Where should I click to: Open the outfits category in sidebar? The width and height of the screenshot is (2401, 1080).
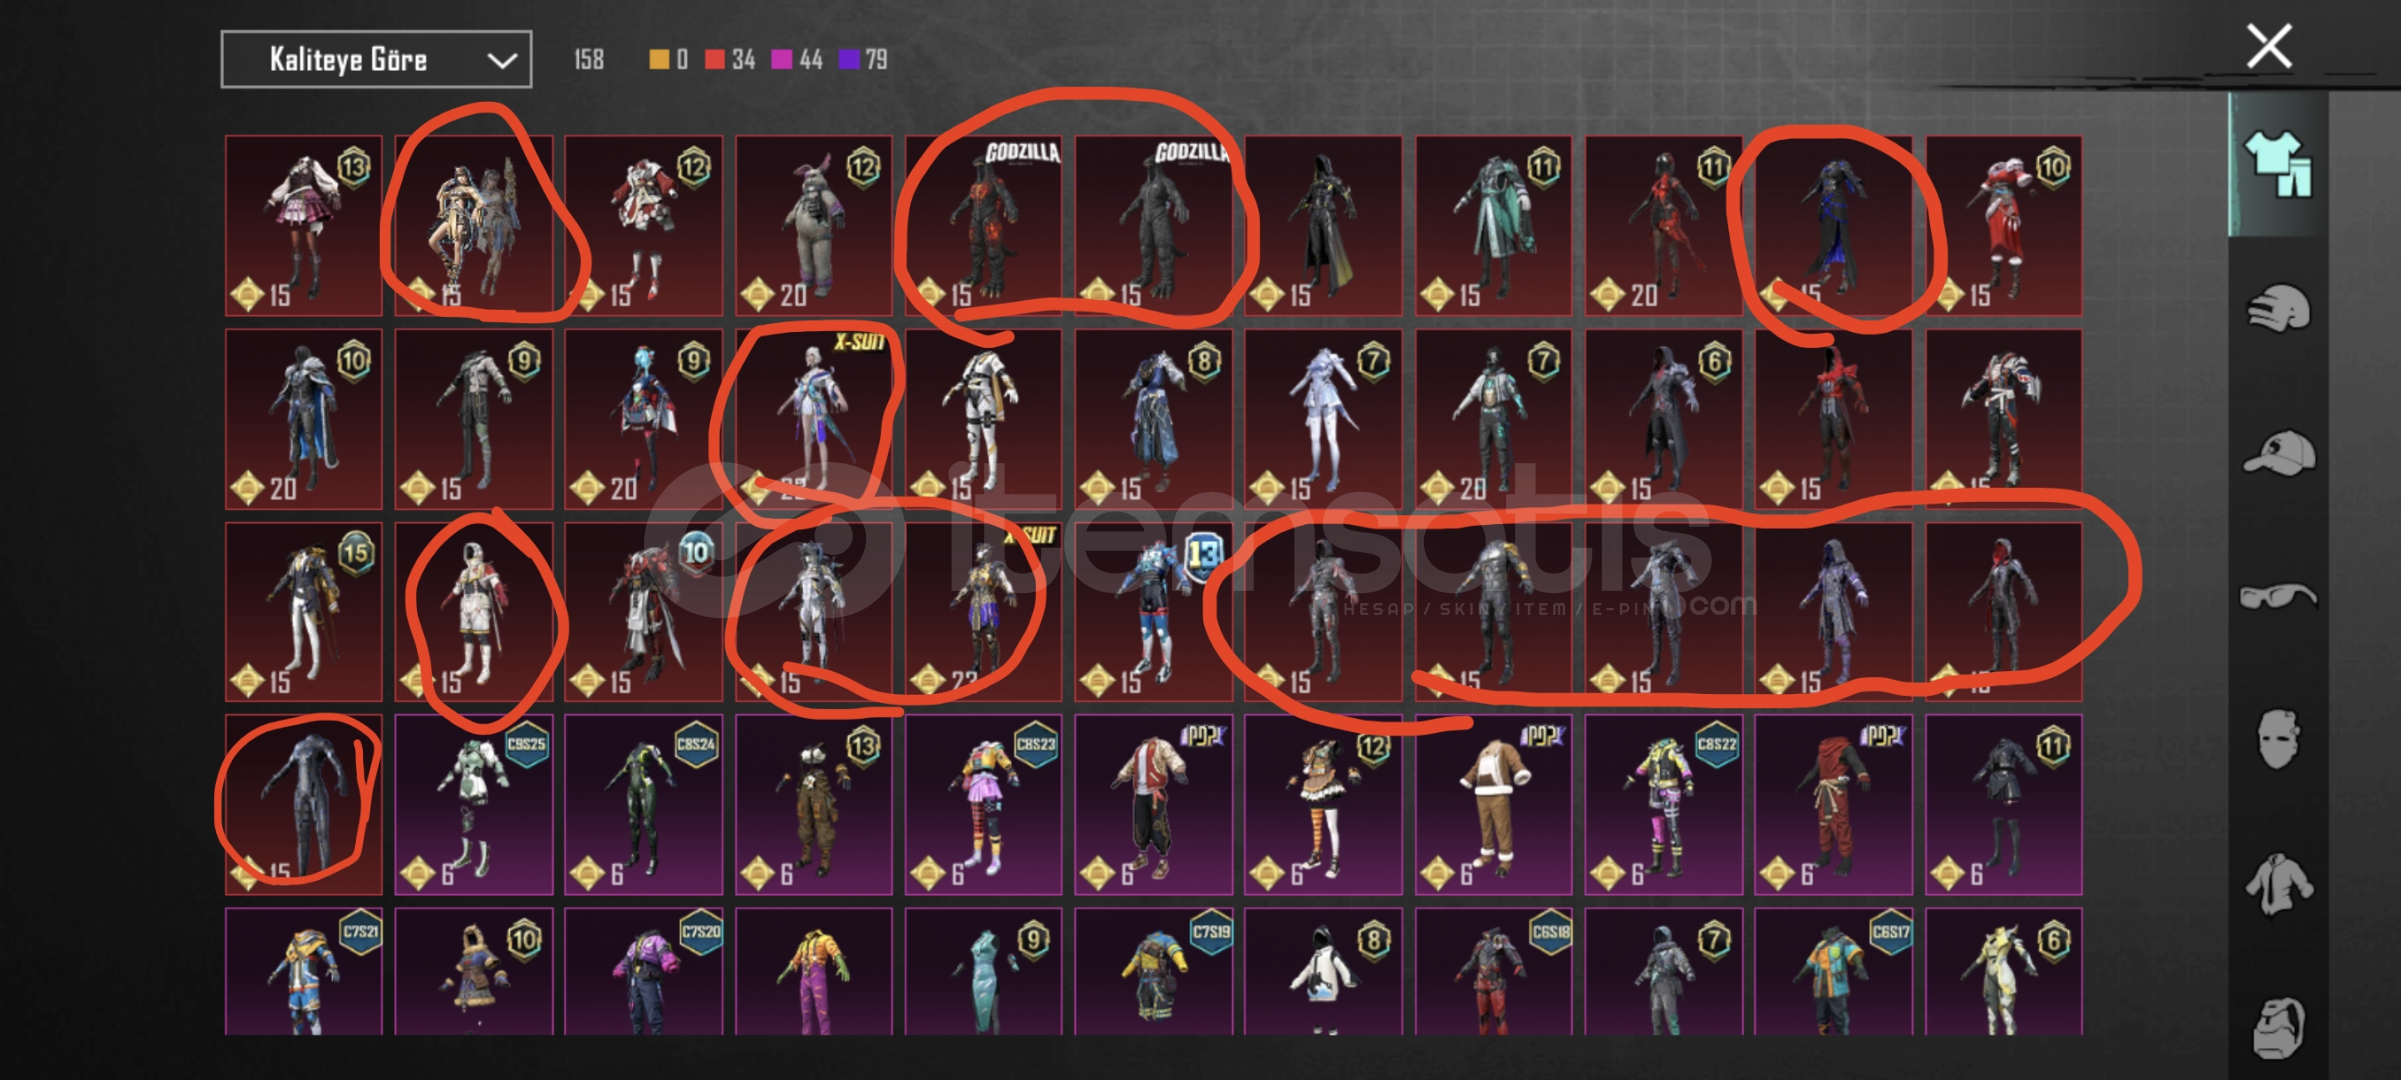coord(2279,164)
